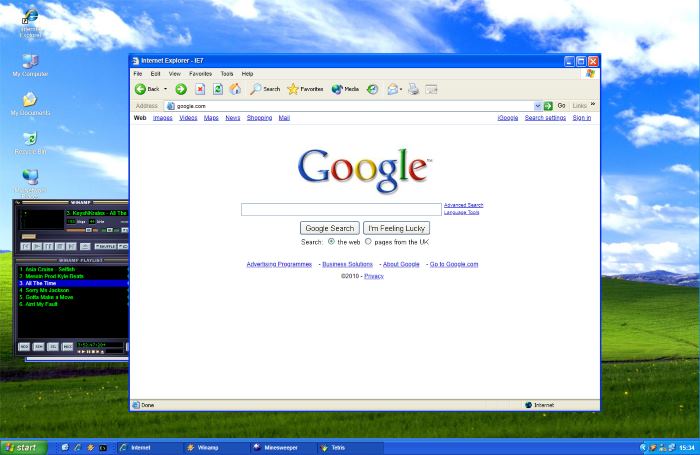700x455 pixels.
Task: Open the Favorites menu in the menu bar
Action: point(200,73)
